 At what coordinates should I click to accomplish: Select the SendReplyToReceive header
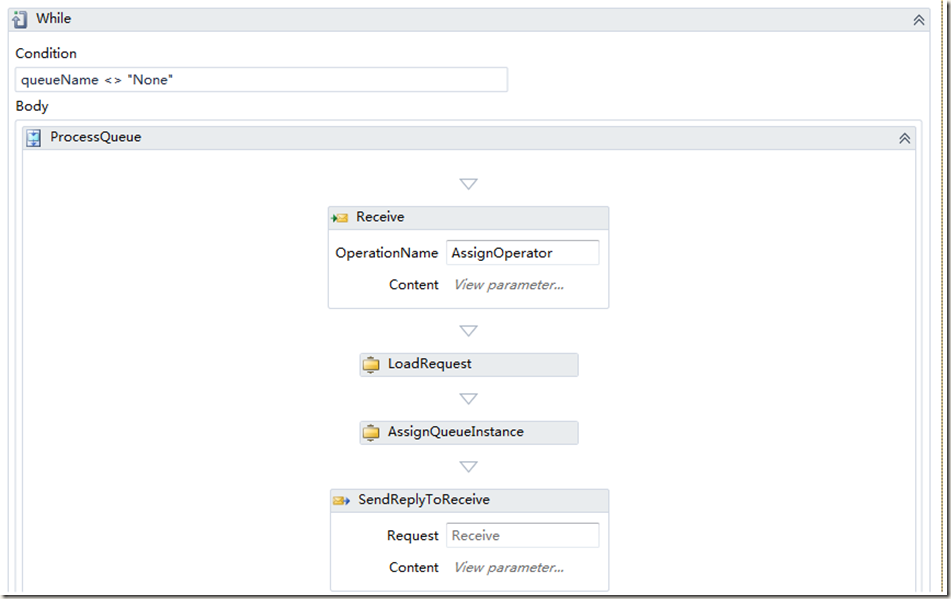pos(469,500)
